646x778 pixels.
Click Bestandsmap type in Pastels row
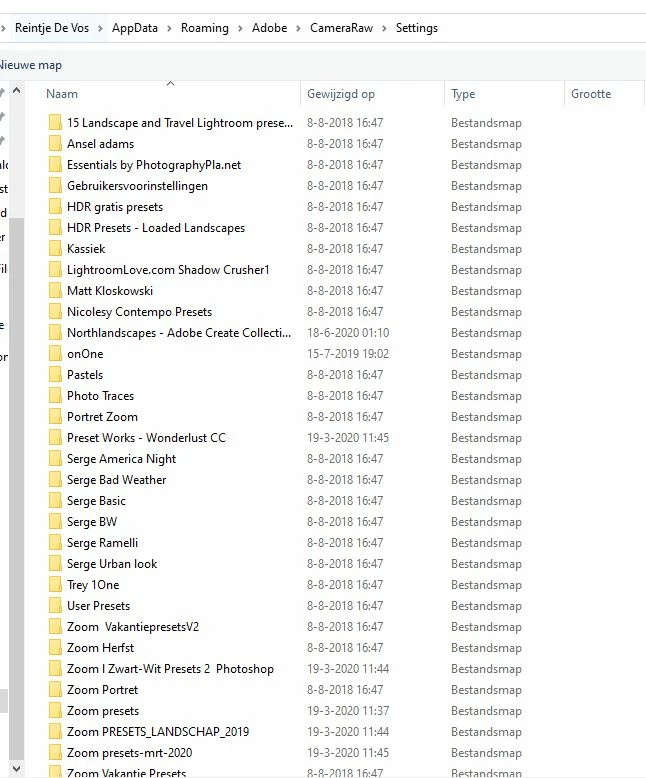pyautogui.click(x=486, y=375)
